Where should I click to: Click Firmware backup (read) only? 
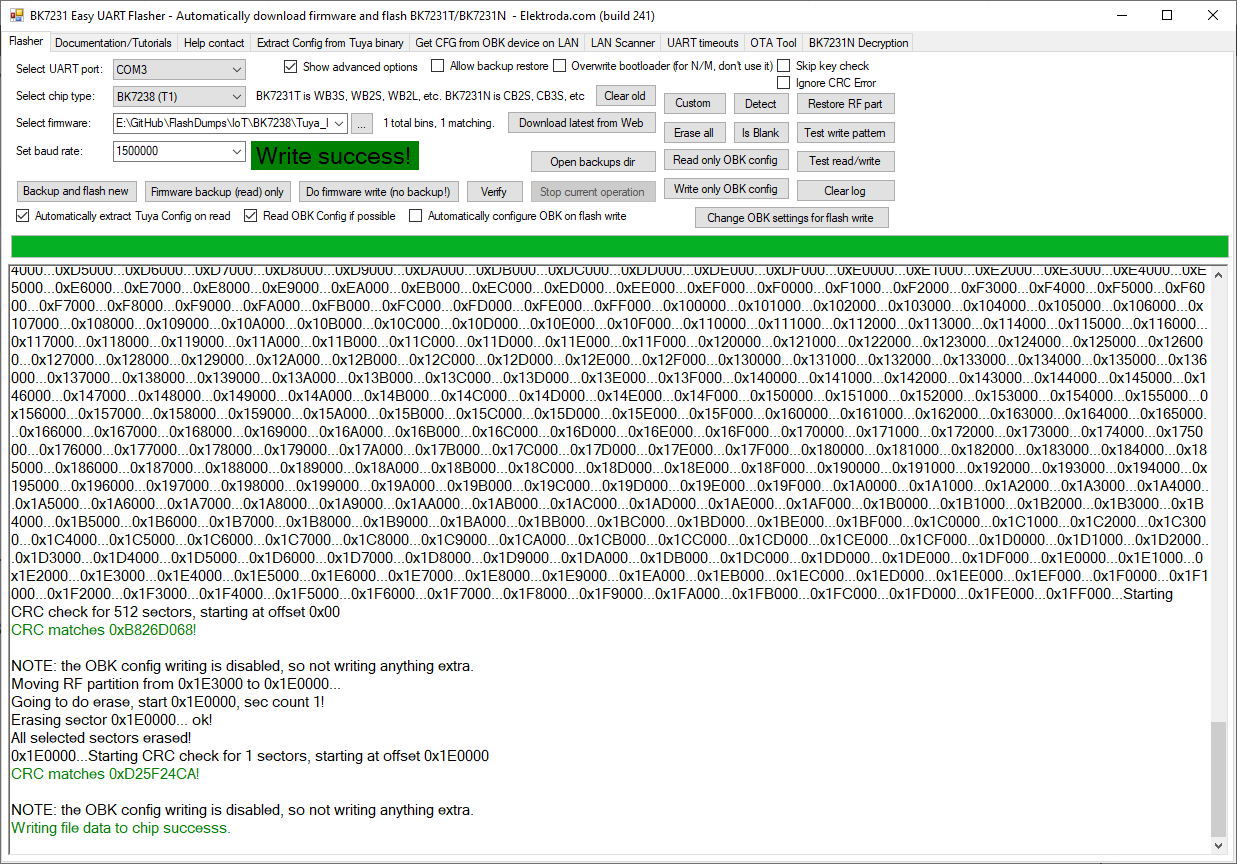click(217, 191)
